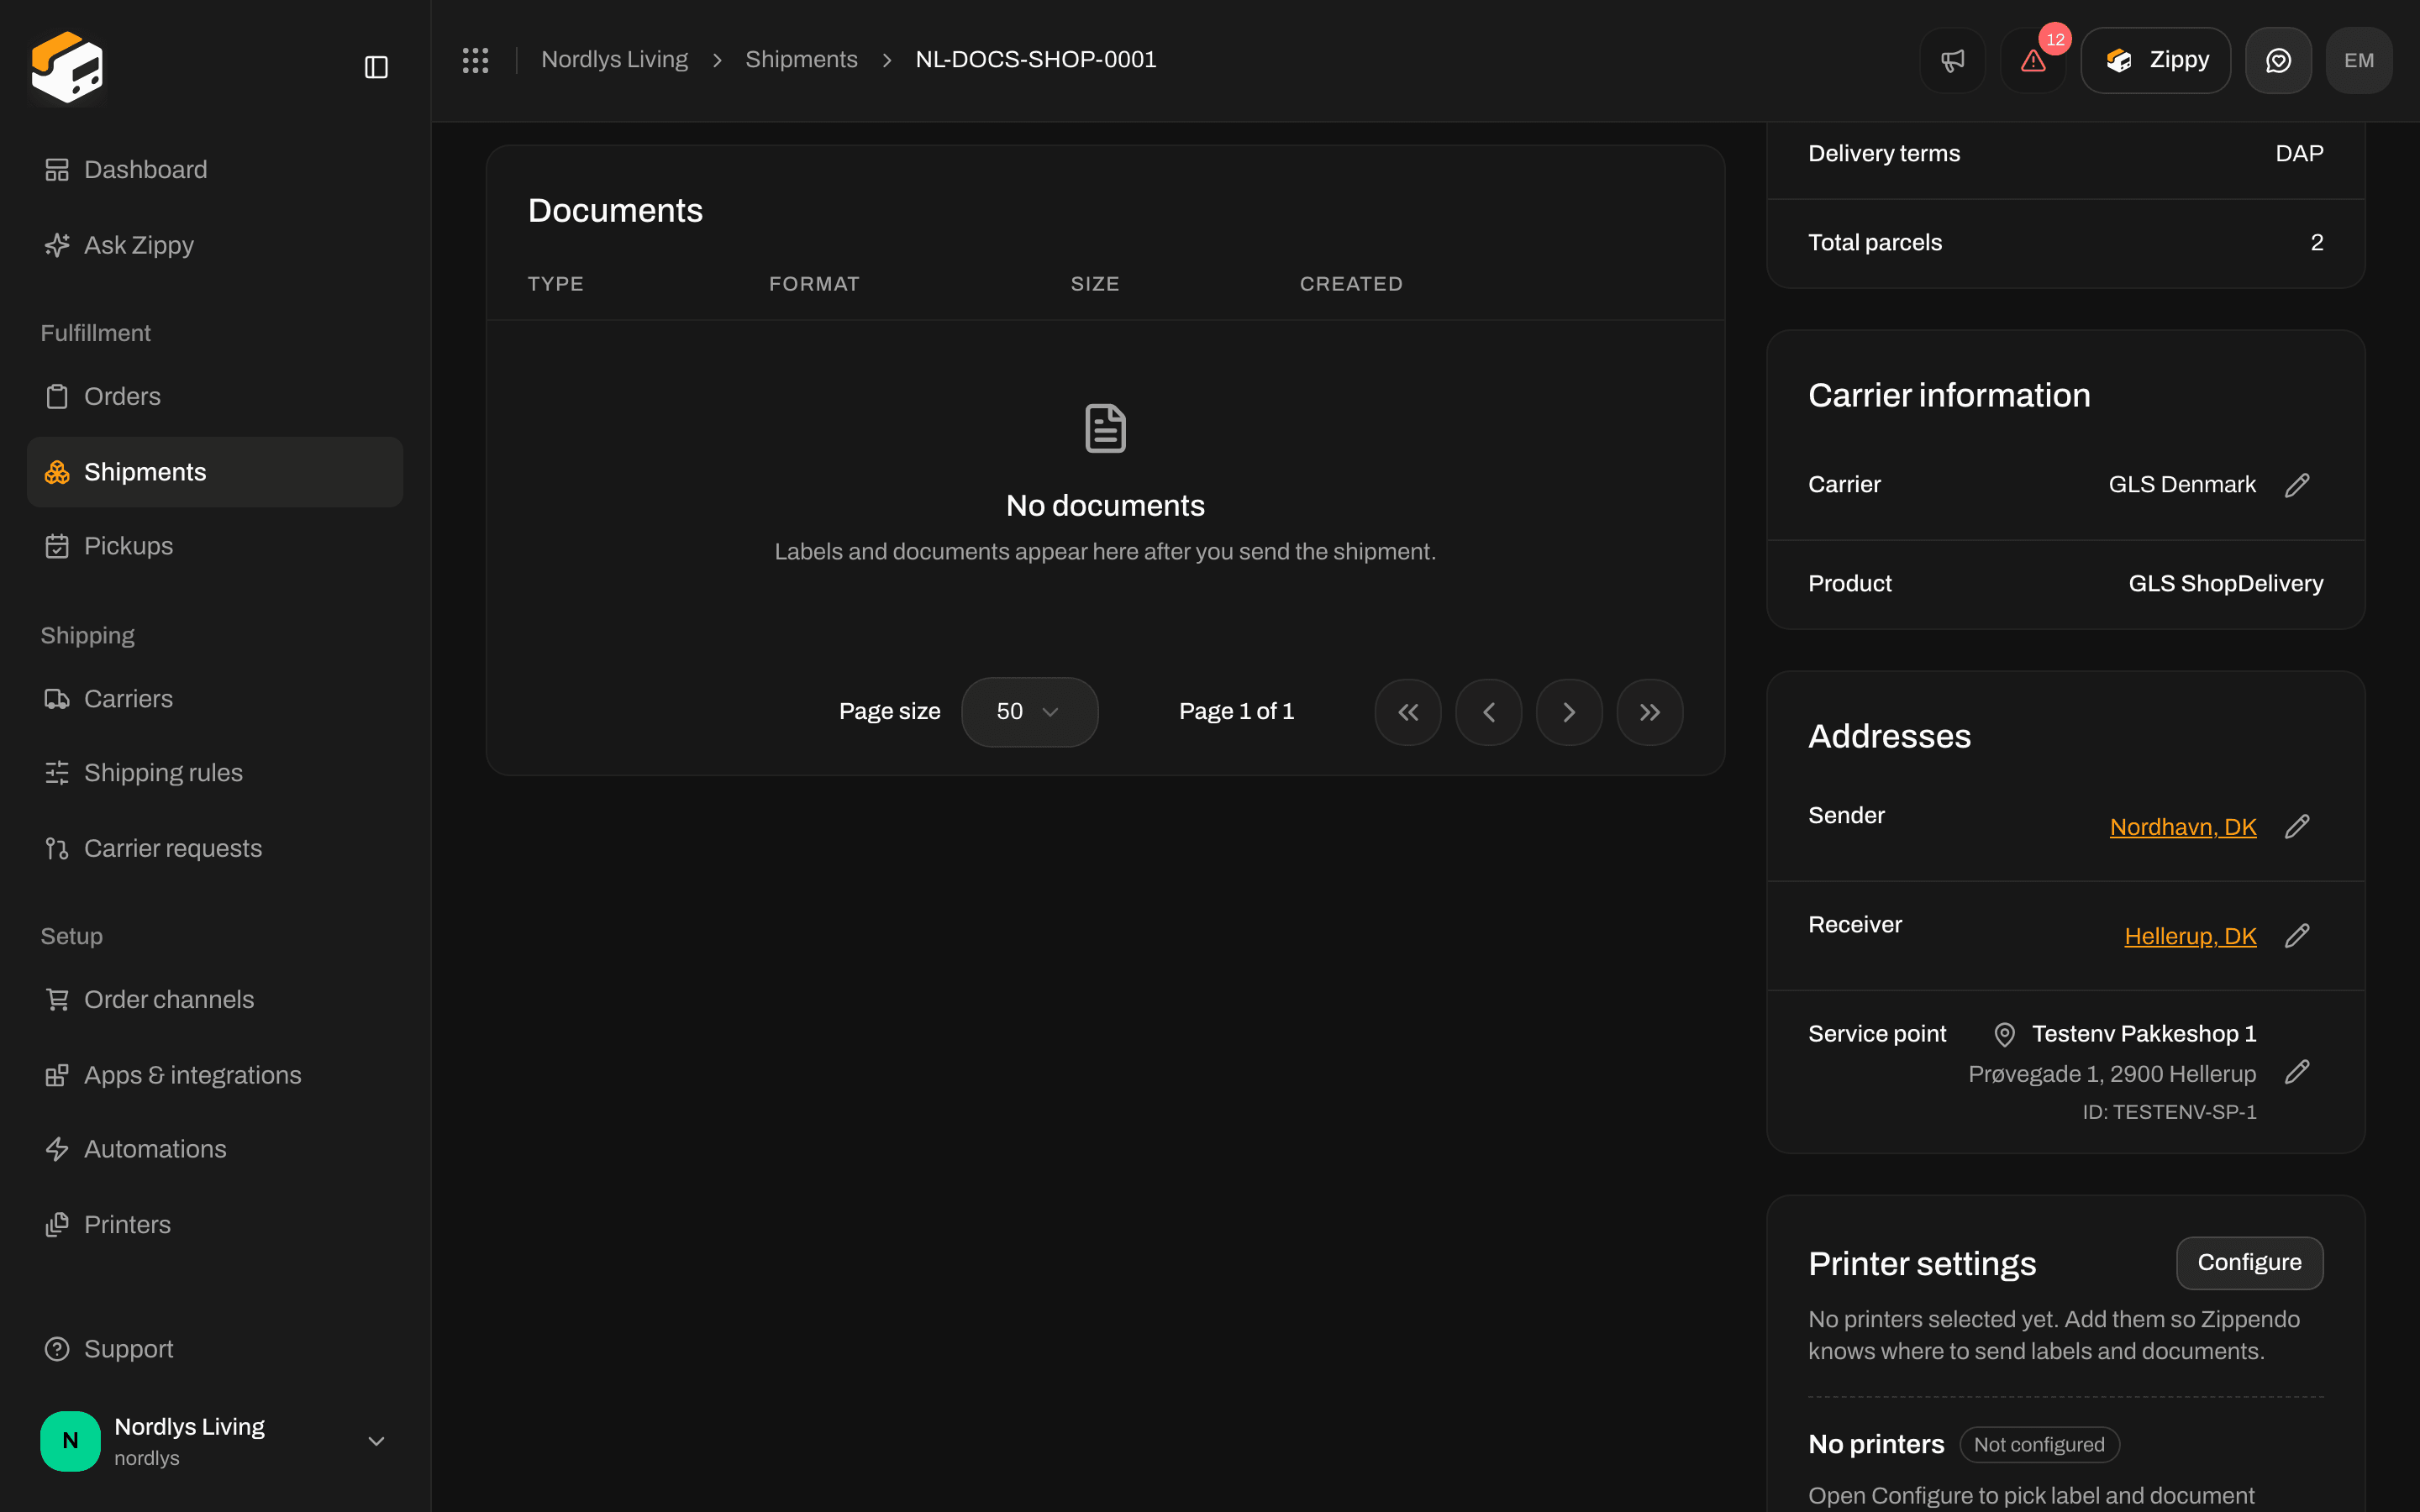This screenshot has height=1512, width=2420.
Task: Open Apps & integrations in the sidebar
Action: pos(215,1075)
